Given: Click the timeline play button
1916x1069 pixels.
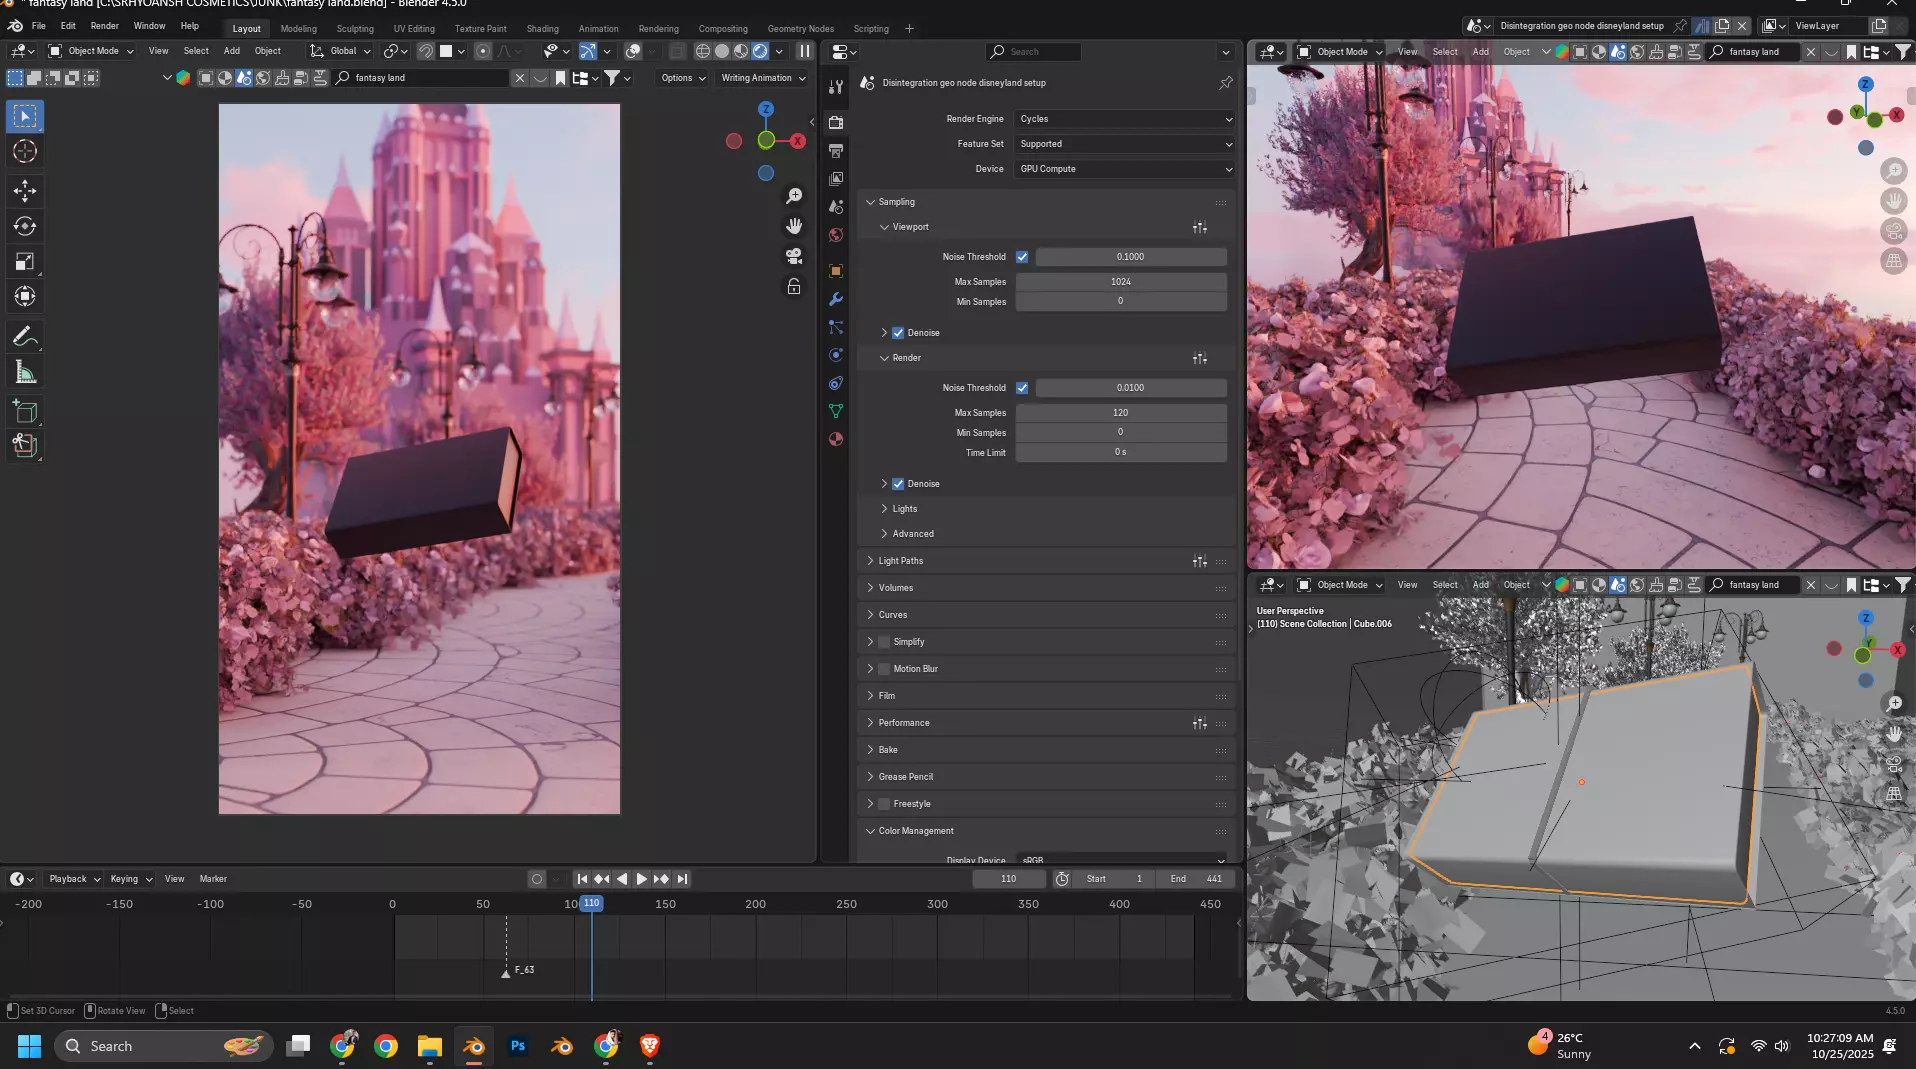Looking at the screenshot, I should point(642,879).
